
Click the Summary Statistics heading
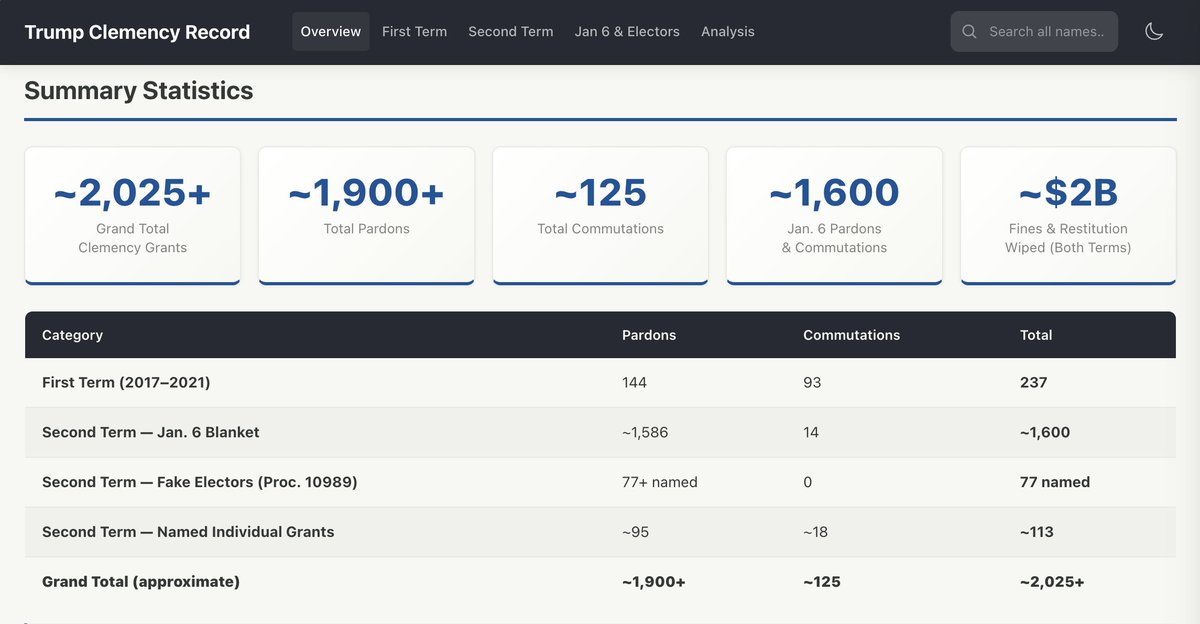tap(139, 91)
